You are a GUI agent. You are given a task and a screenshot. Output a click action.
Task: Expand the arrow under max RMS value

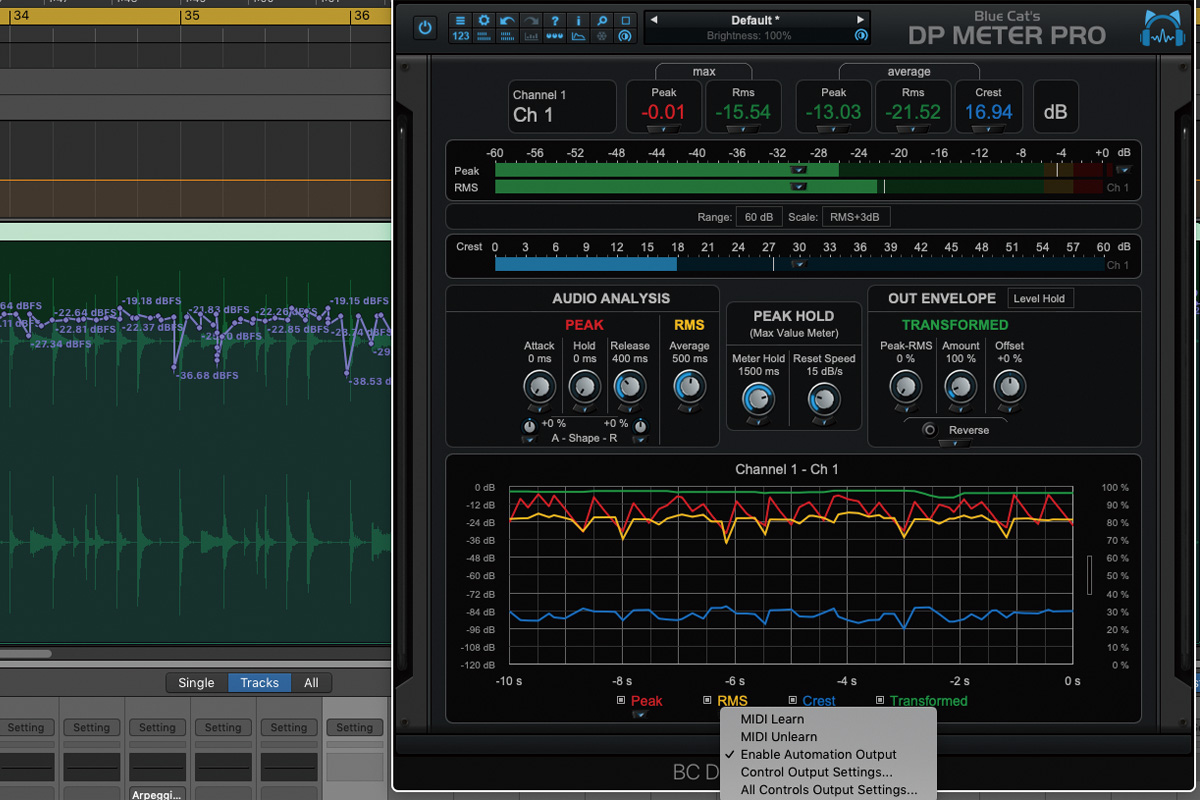744,130
